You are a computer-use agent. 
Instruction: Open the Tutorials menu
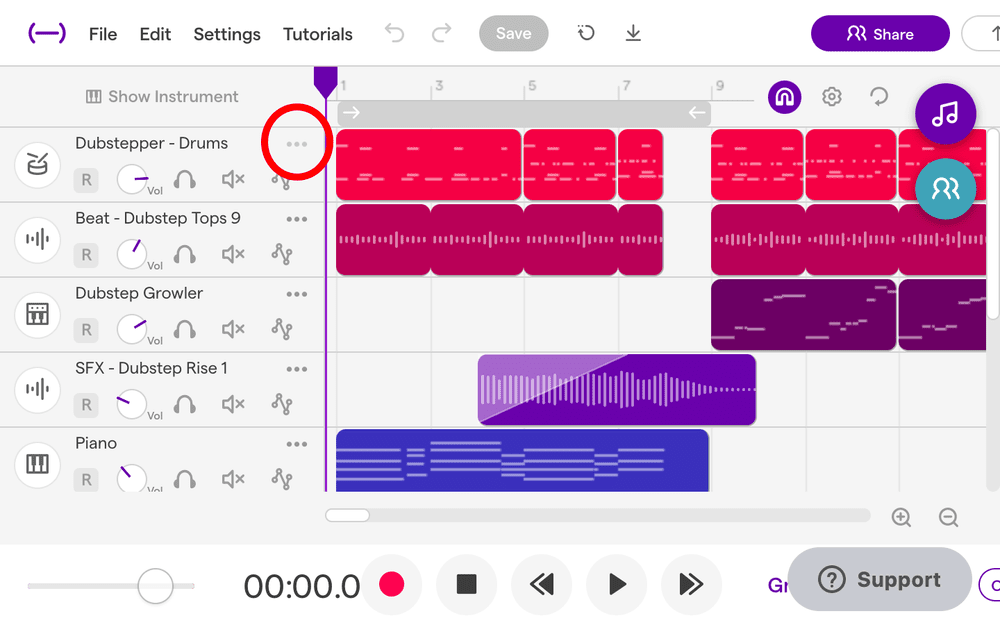317,33
